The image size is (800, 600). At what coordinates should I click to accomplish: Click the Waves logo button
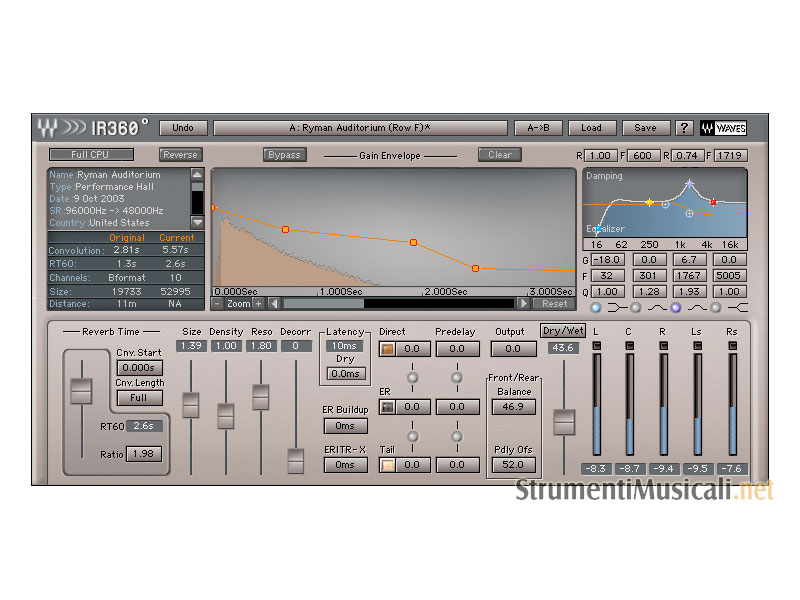pyautogui.click(x=723, y=128)
